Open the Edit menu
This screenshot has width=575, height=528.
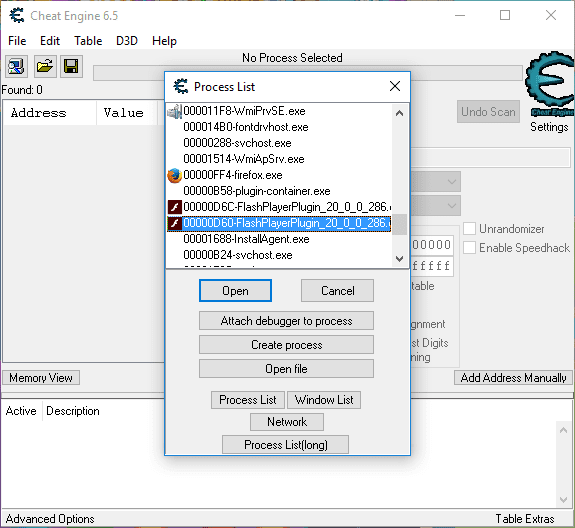[50, 41]
